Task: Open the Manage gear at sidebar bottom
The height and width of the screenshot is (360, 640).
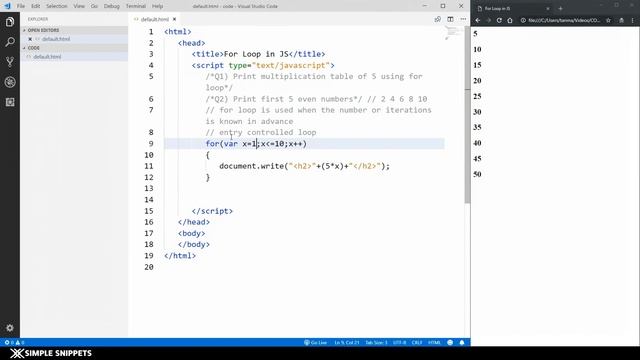Action: click(x=10, y=327)
